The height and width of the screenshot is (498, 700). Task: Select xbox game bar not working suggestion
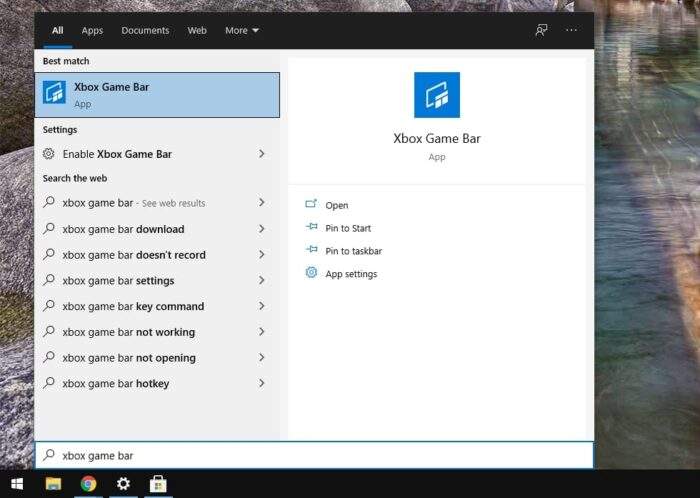157,332
